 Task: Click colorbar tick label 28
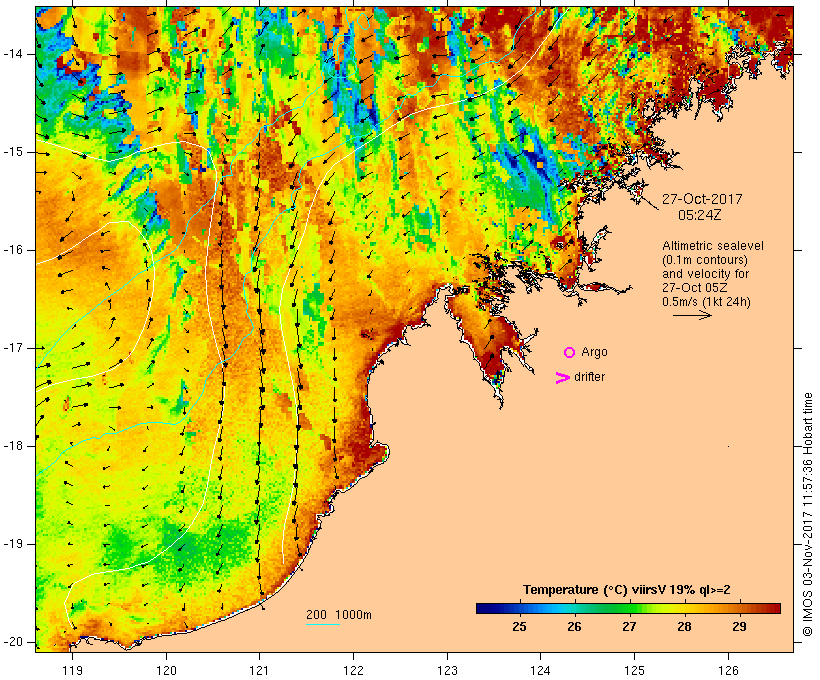[684, 627]
